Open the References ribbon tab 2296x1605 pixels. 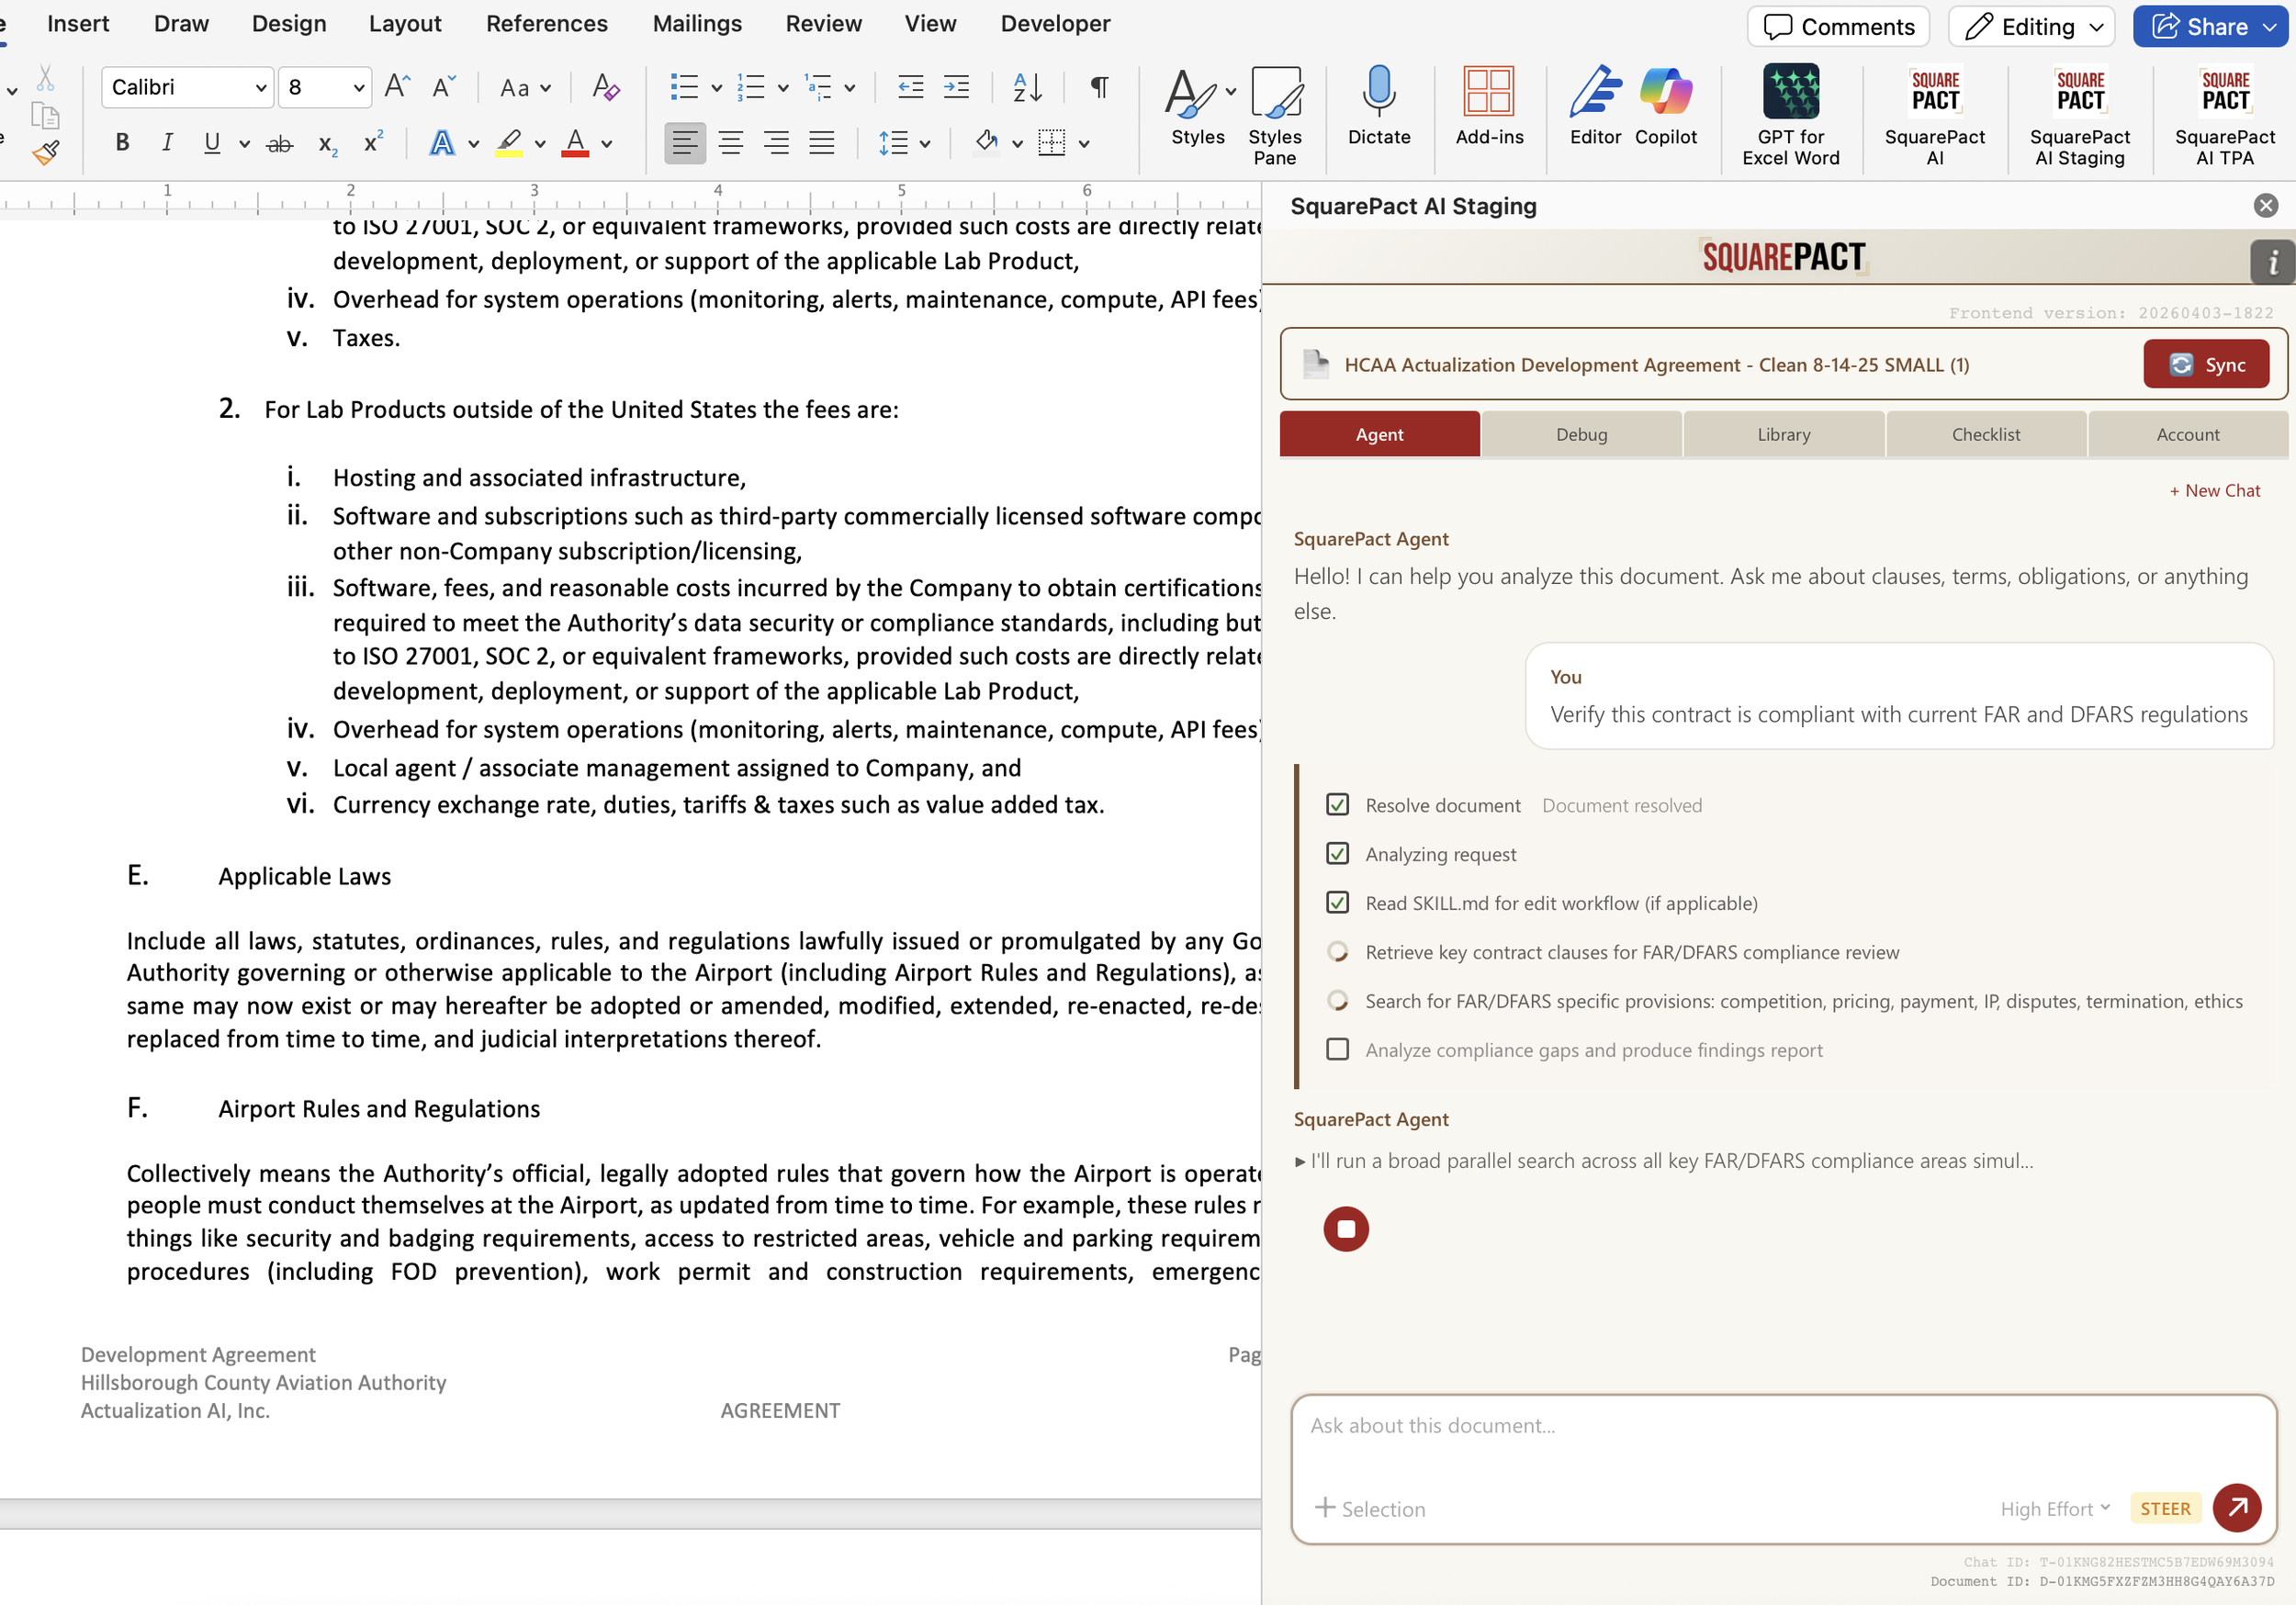point(546,23)
